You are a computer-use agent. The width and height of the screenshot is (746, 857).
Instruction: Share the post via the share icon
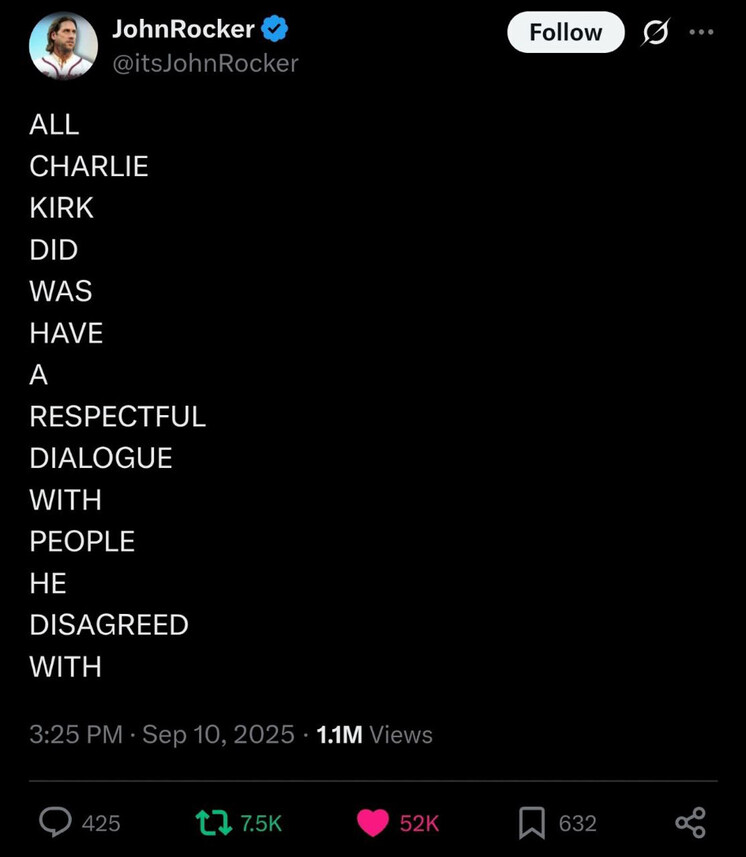click(x=690, y=822)
